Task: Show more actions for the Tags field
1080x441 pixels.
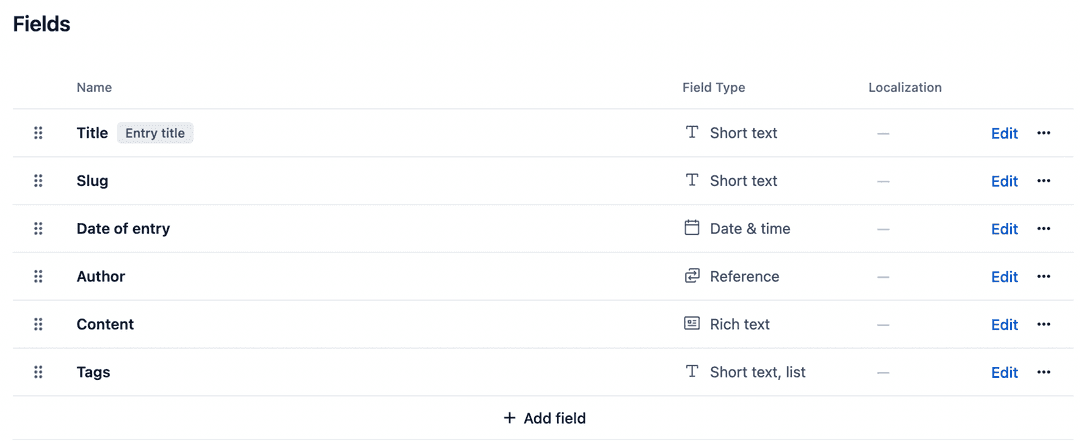Action: pos(1044,373)
